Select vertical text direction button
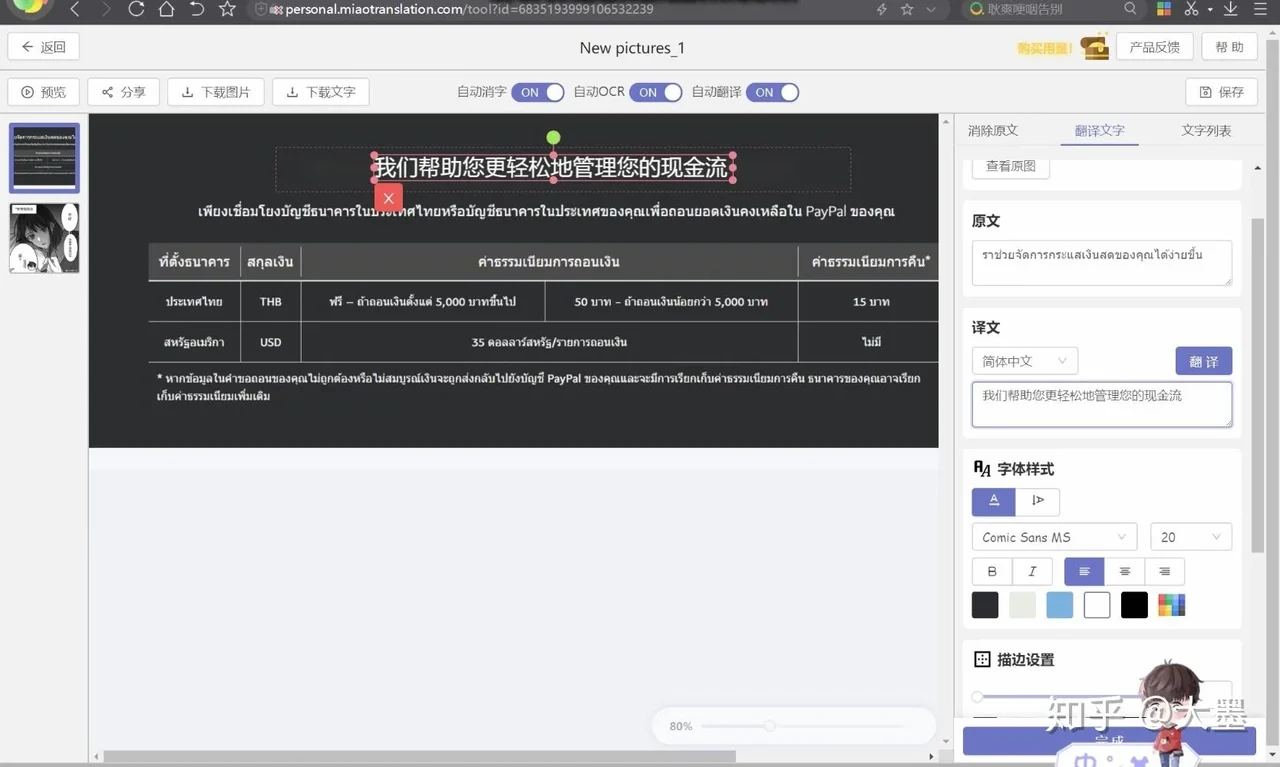 (1038, 501)
